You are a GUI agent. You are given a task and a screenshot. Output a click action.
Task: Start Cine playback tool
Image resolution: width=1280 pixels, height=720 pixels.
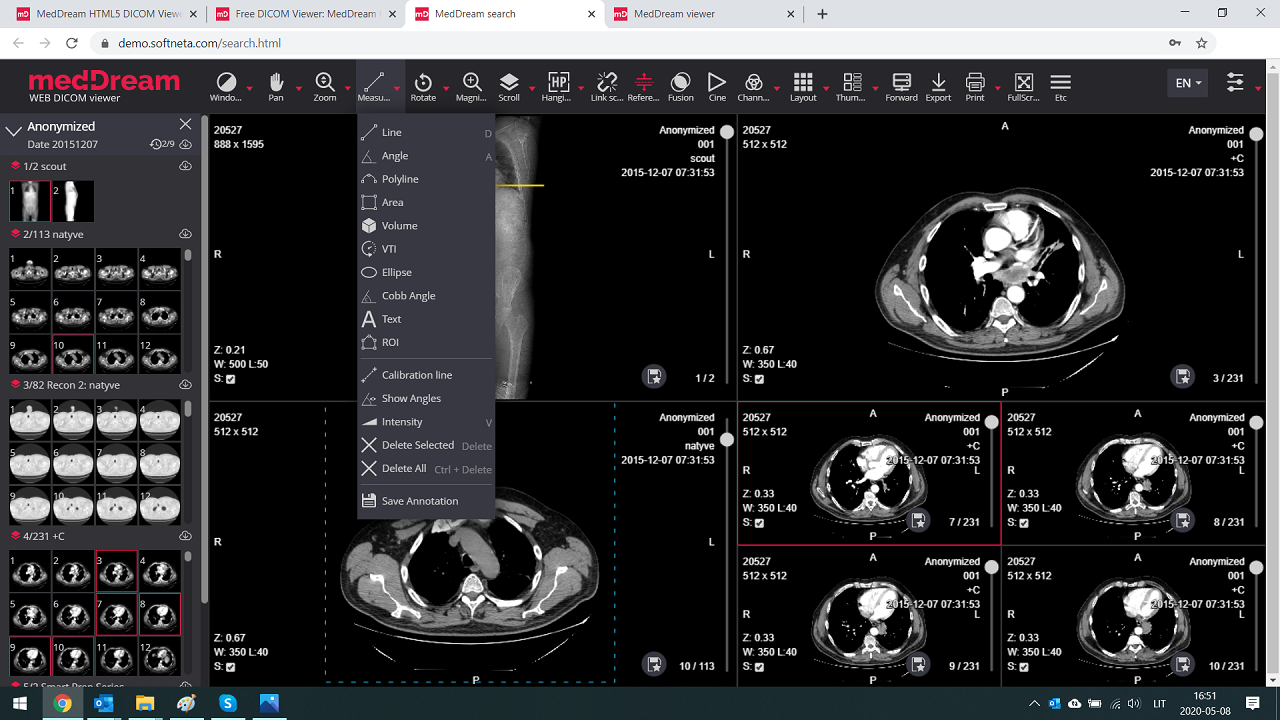pos(717,86)
